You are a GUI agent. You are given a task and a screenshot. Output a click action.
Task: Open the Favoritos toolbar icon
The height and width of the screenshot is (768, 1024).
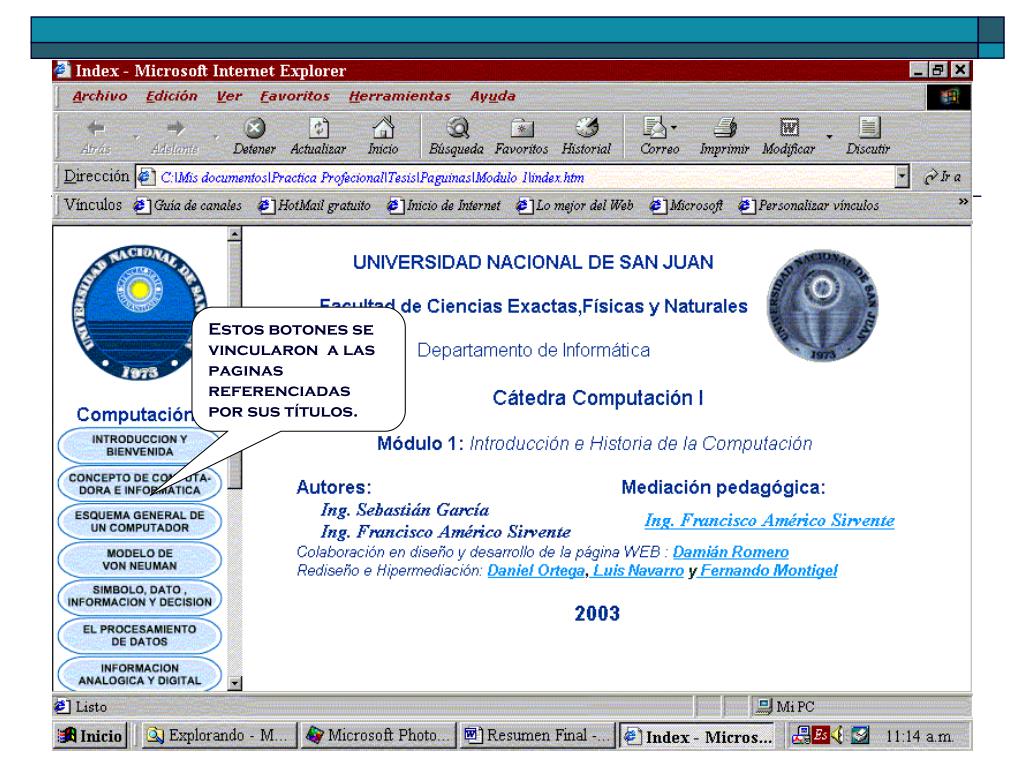521,127
